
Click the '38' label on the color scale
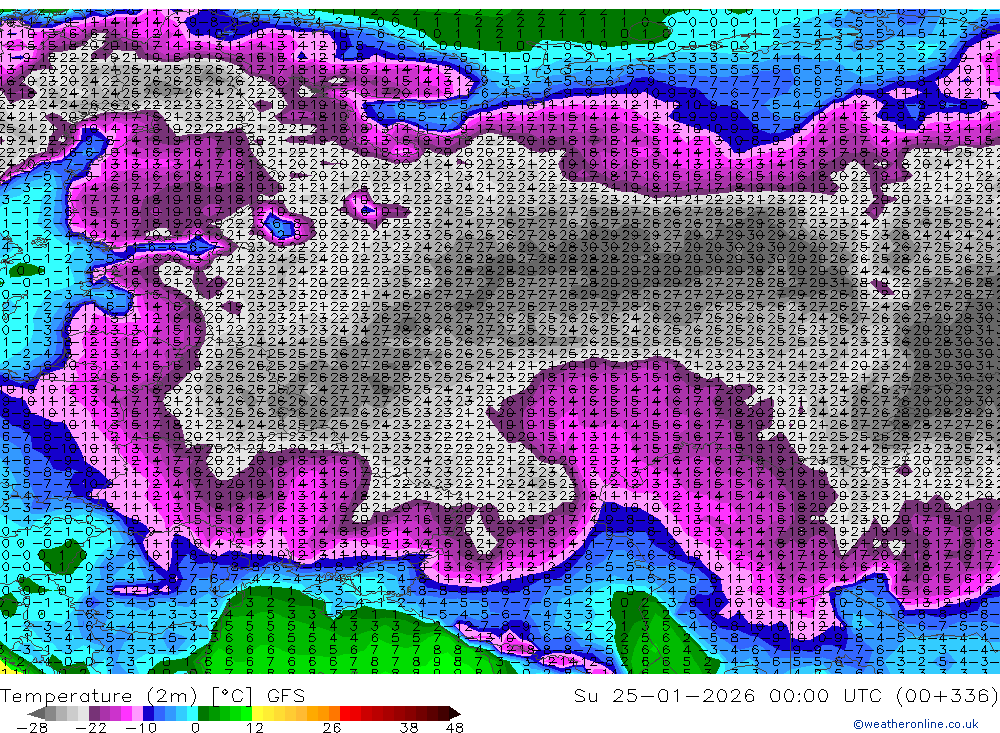tap(409, 727)
